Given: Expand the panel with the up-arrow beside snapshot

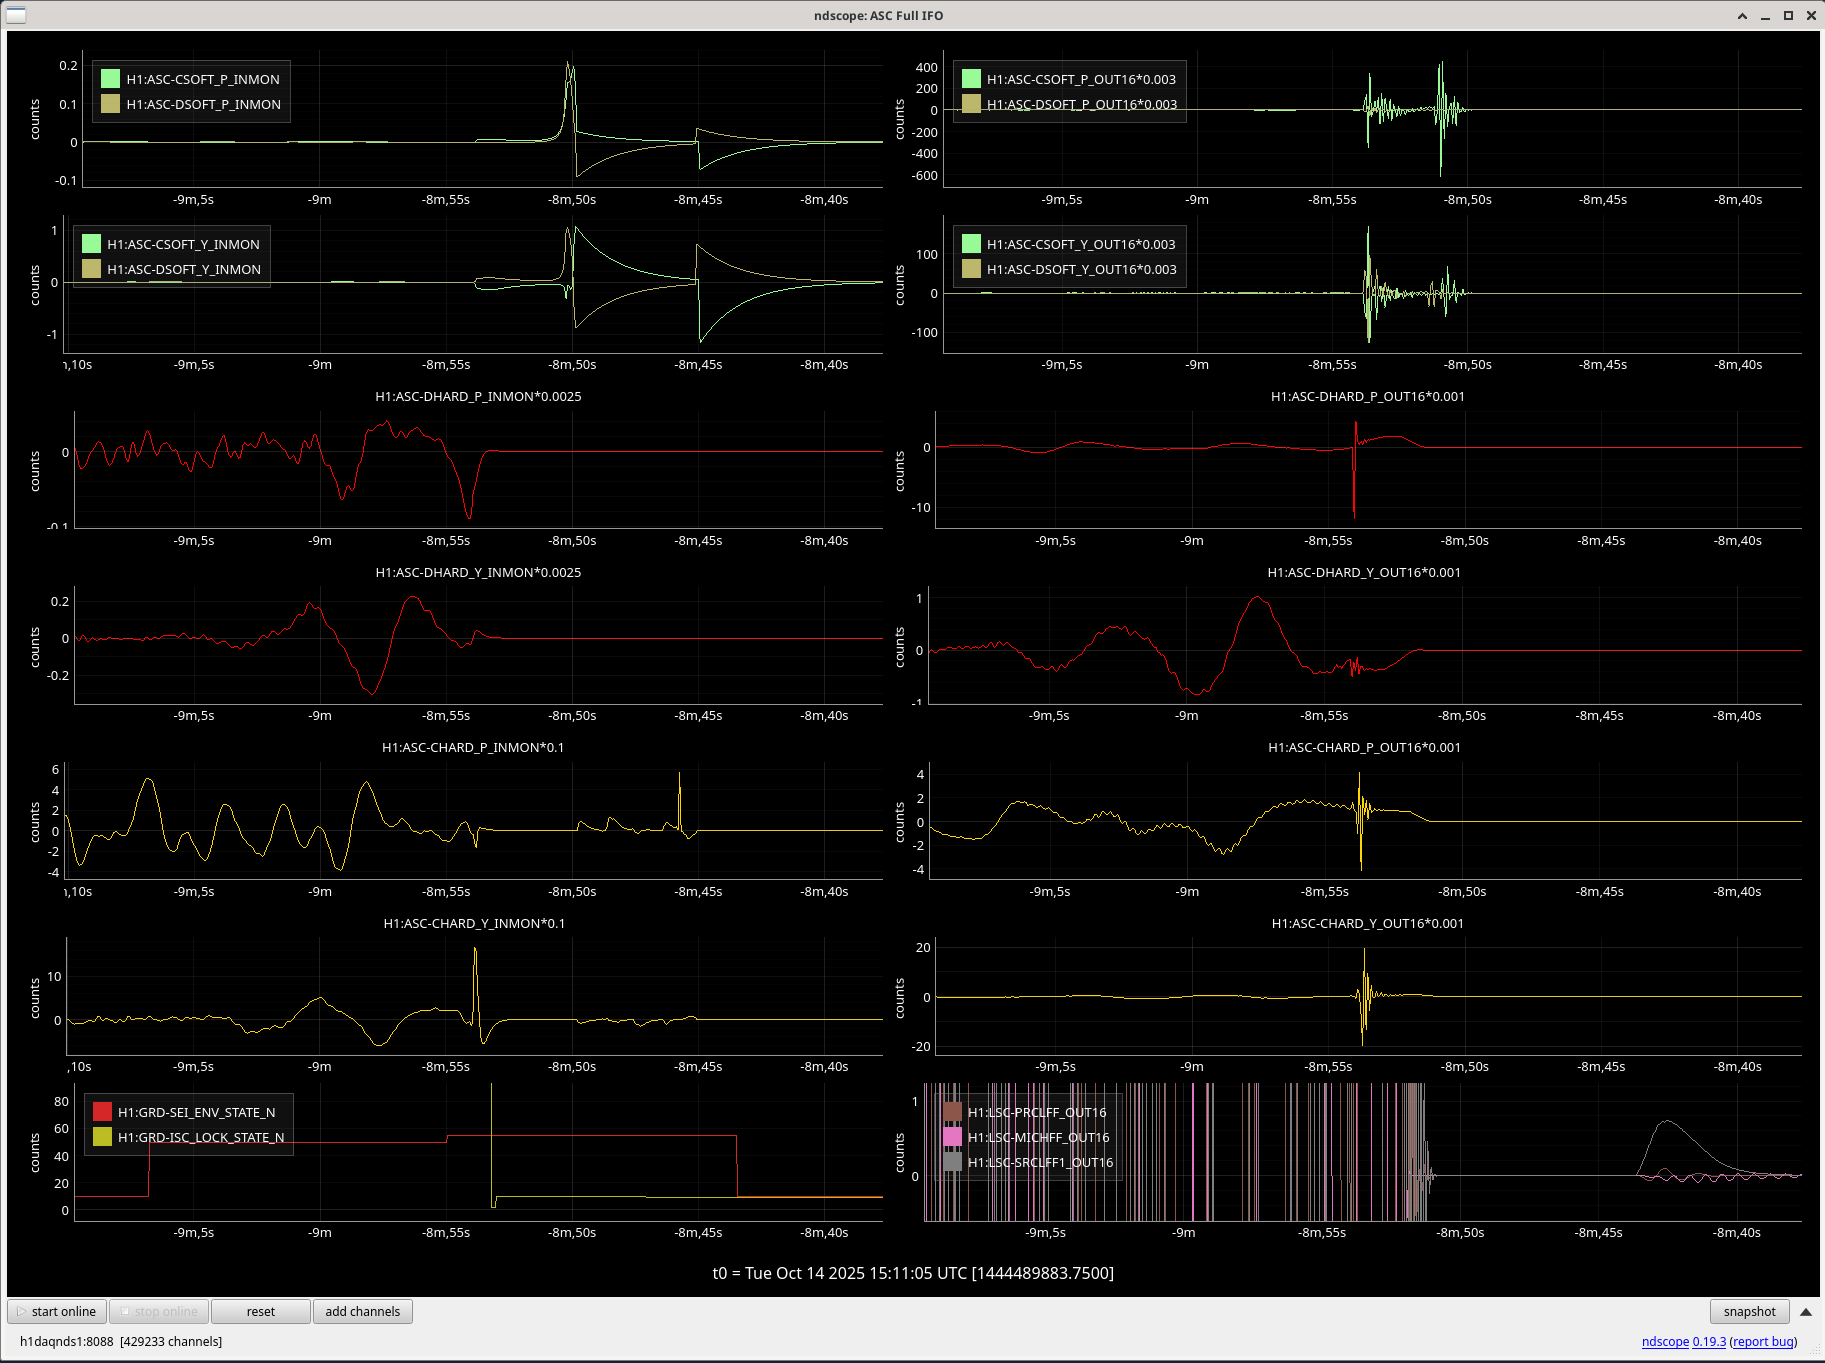Looking at the screenshot, I should [1806, 1311].
